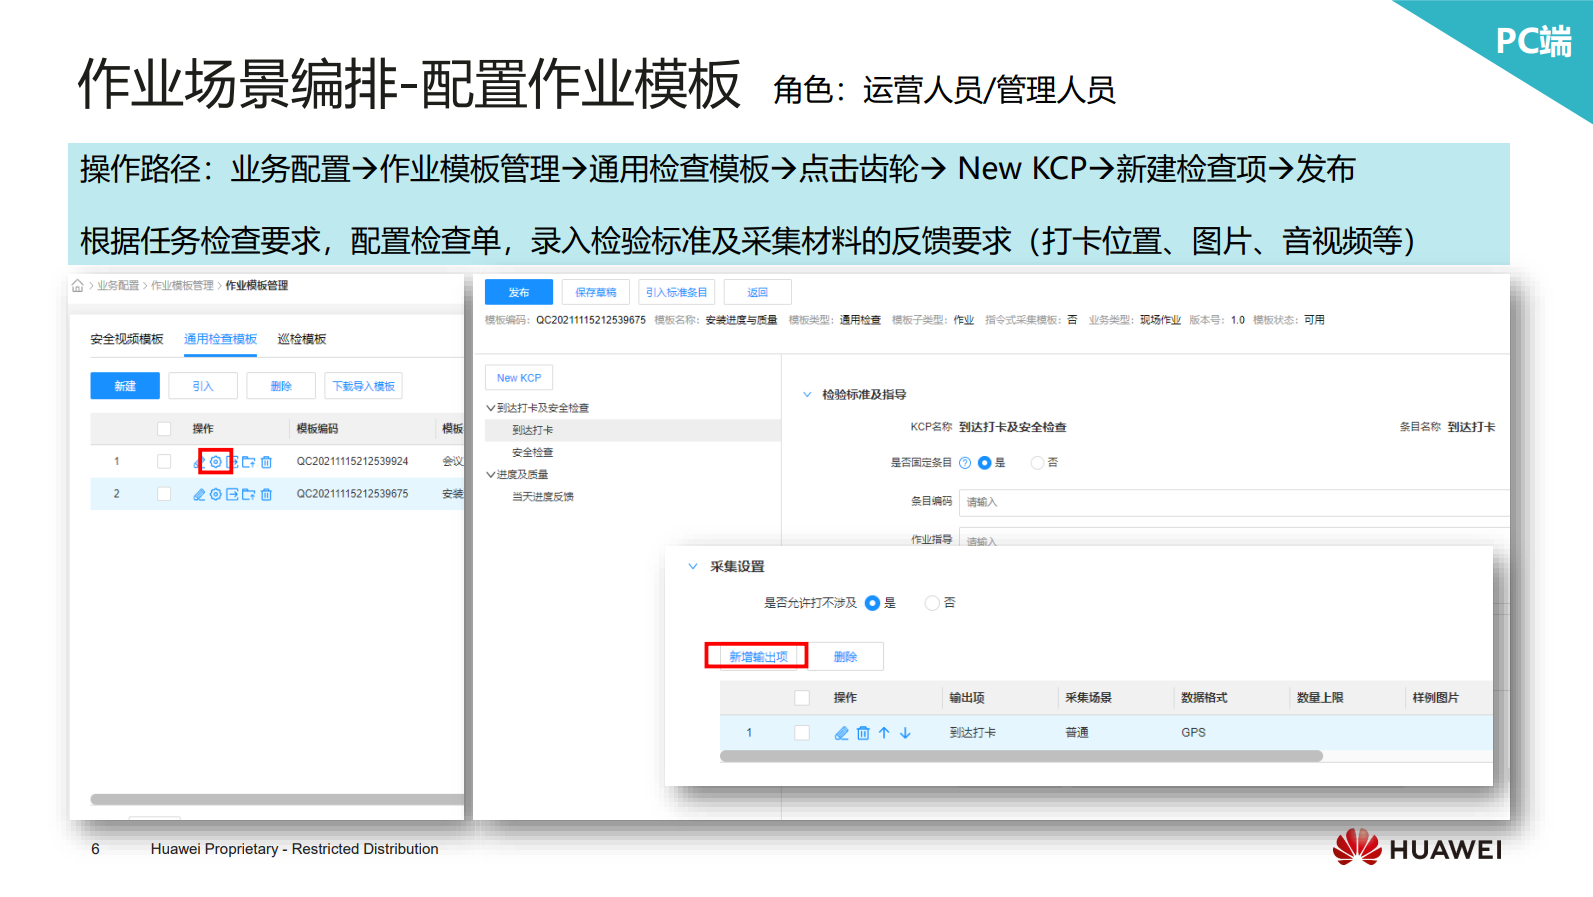Screen dimensions: 1593x897
Task: Collapse the 采集设置 section
Action: (693, 567)
